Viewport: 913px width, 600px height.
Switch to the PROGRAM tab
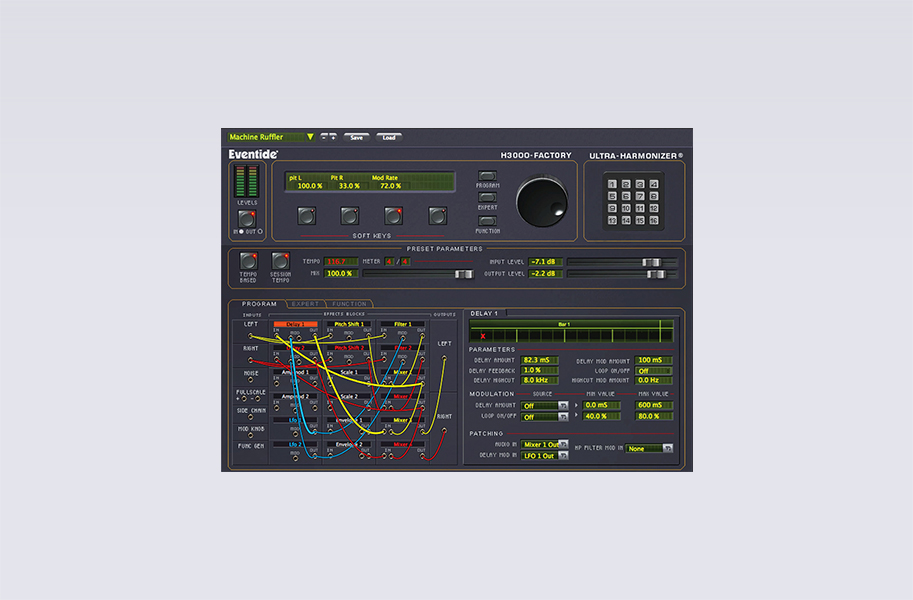pos(259,303)
